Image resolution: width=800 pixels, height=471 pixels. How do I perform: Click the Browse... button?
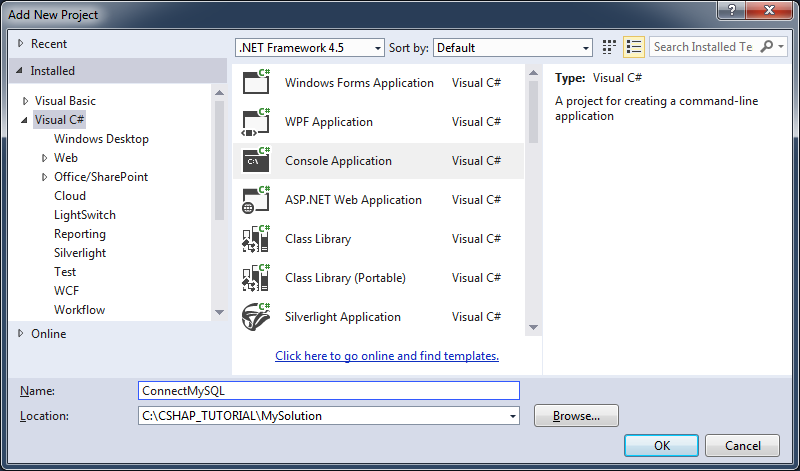[576, 416]
